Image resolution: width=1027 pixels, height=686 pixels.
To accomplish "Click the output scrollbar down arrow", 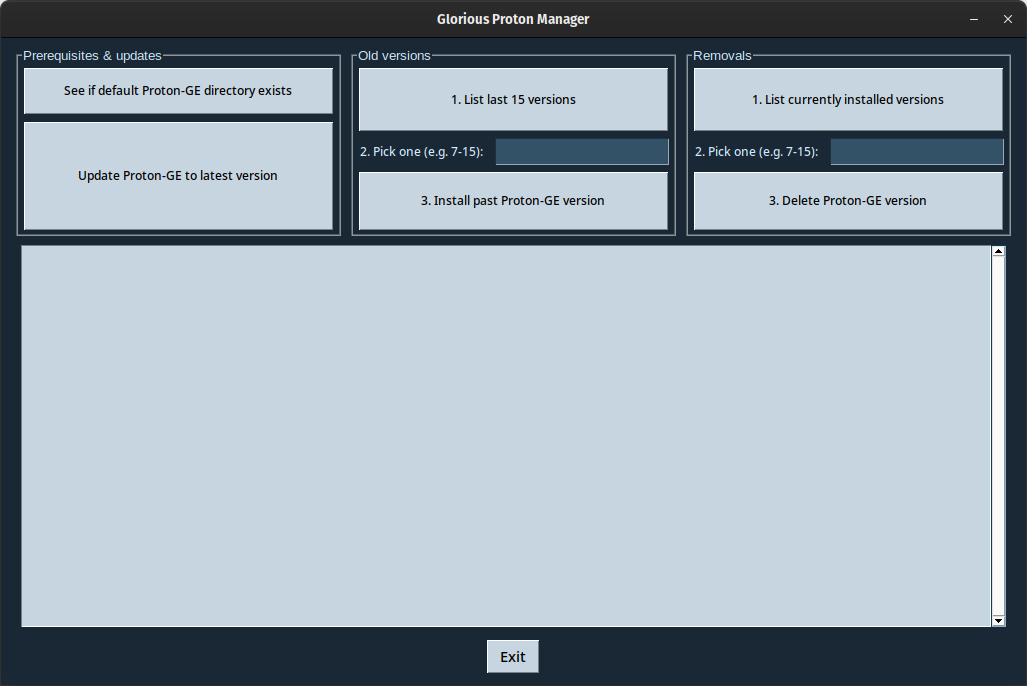I will 998,620.
